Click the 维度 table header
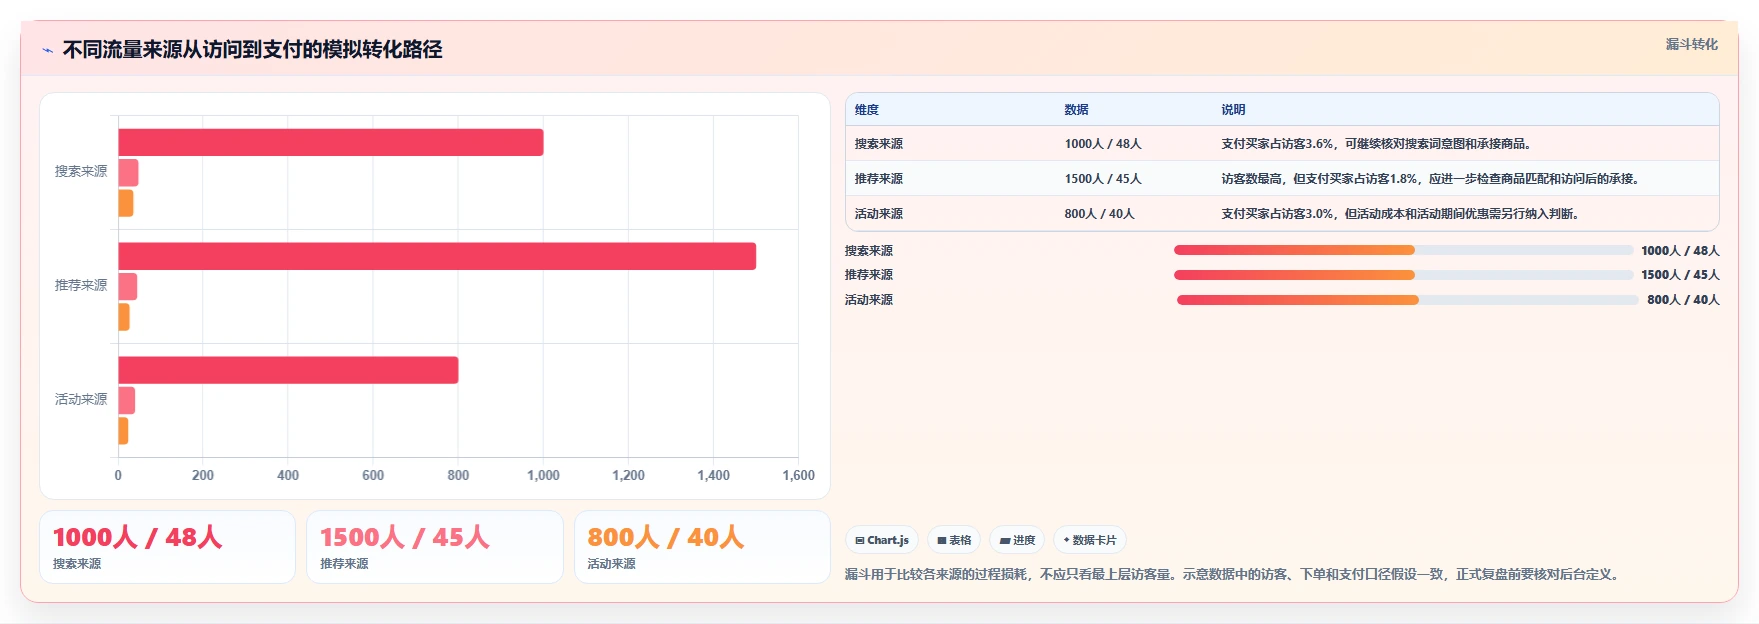This screenshot has width=1759, height=624. 867,110
